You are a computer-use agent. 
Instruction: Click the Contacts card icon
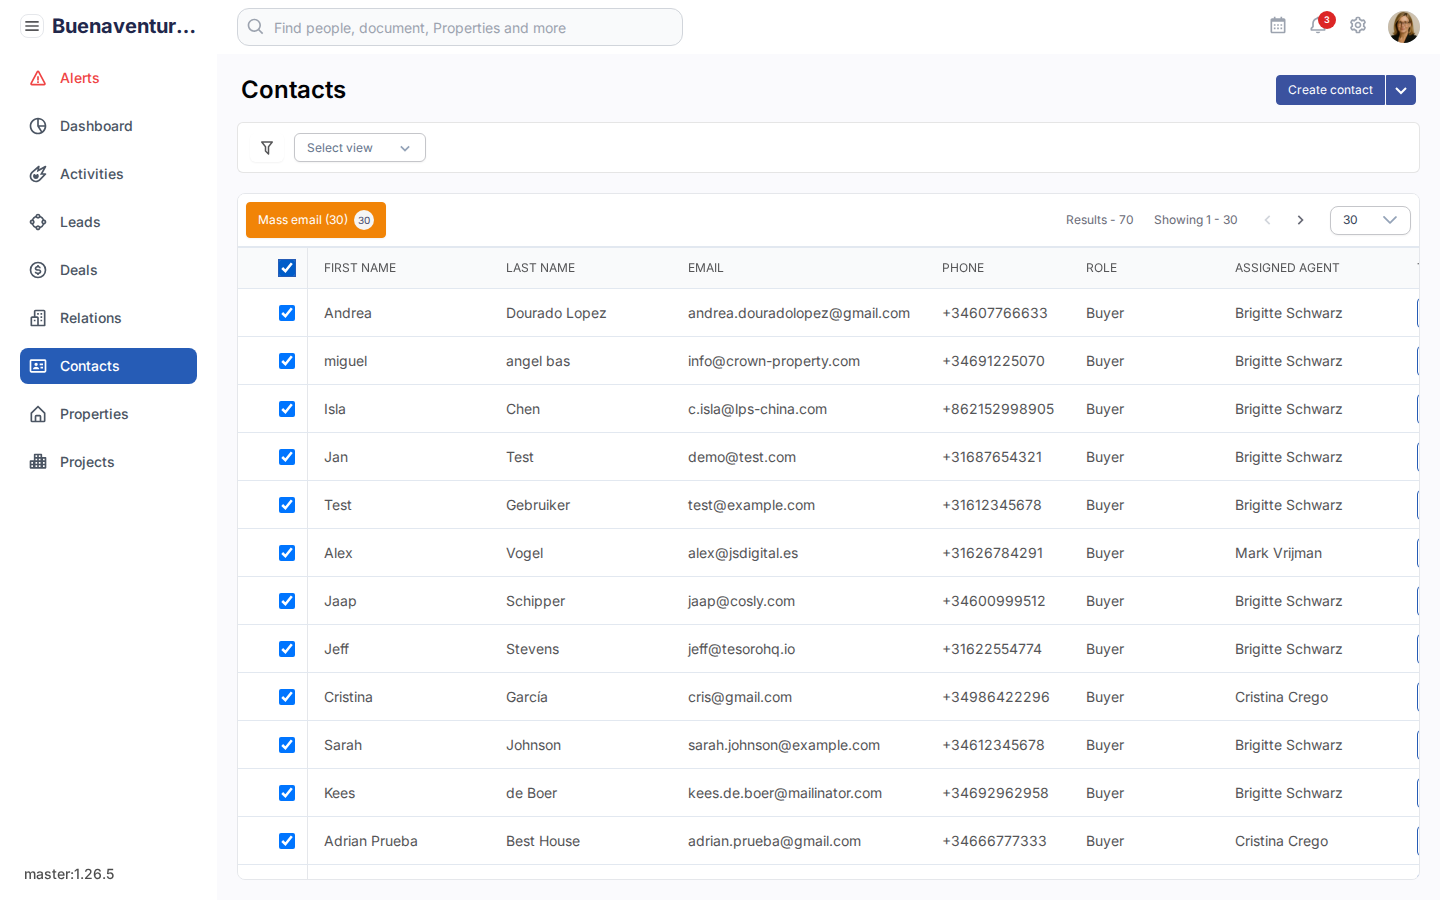tap(38, 366)
